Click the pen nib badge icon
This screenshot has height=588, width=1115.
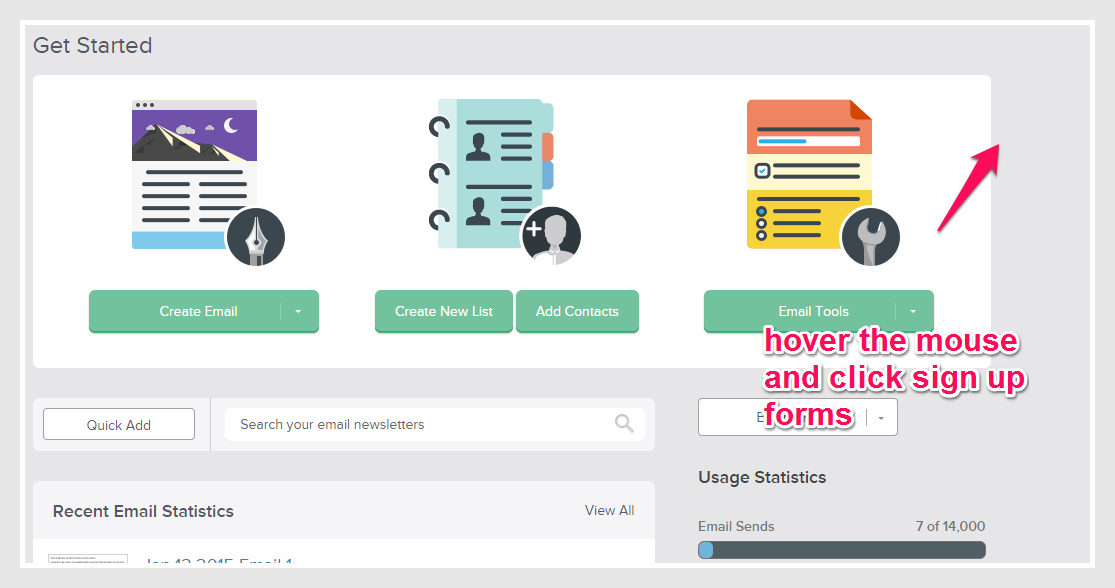click(256, 238)
